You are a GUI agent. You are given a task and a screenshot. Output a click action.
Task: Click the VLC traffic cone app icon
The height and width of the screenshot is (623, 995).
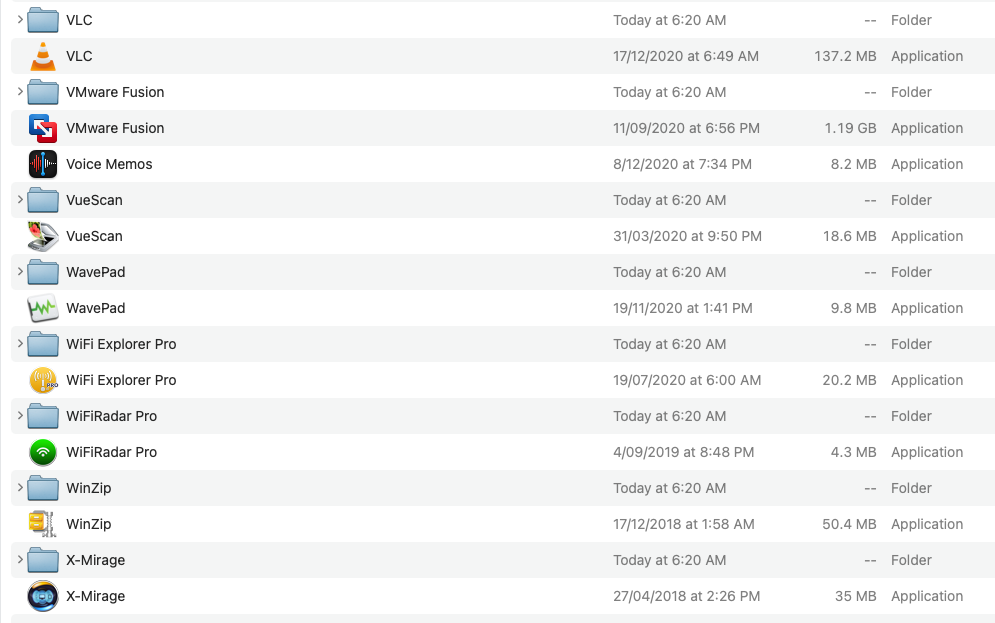[43, 56]
